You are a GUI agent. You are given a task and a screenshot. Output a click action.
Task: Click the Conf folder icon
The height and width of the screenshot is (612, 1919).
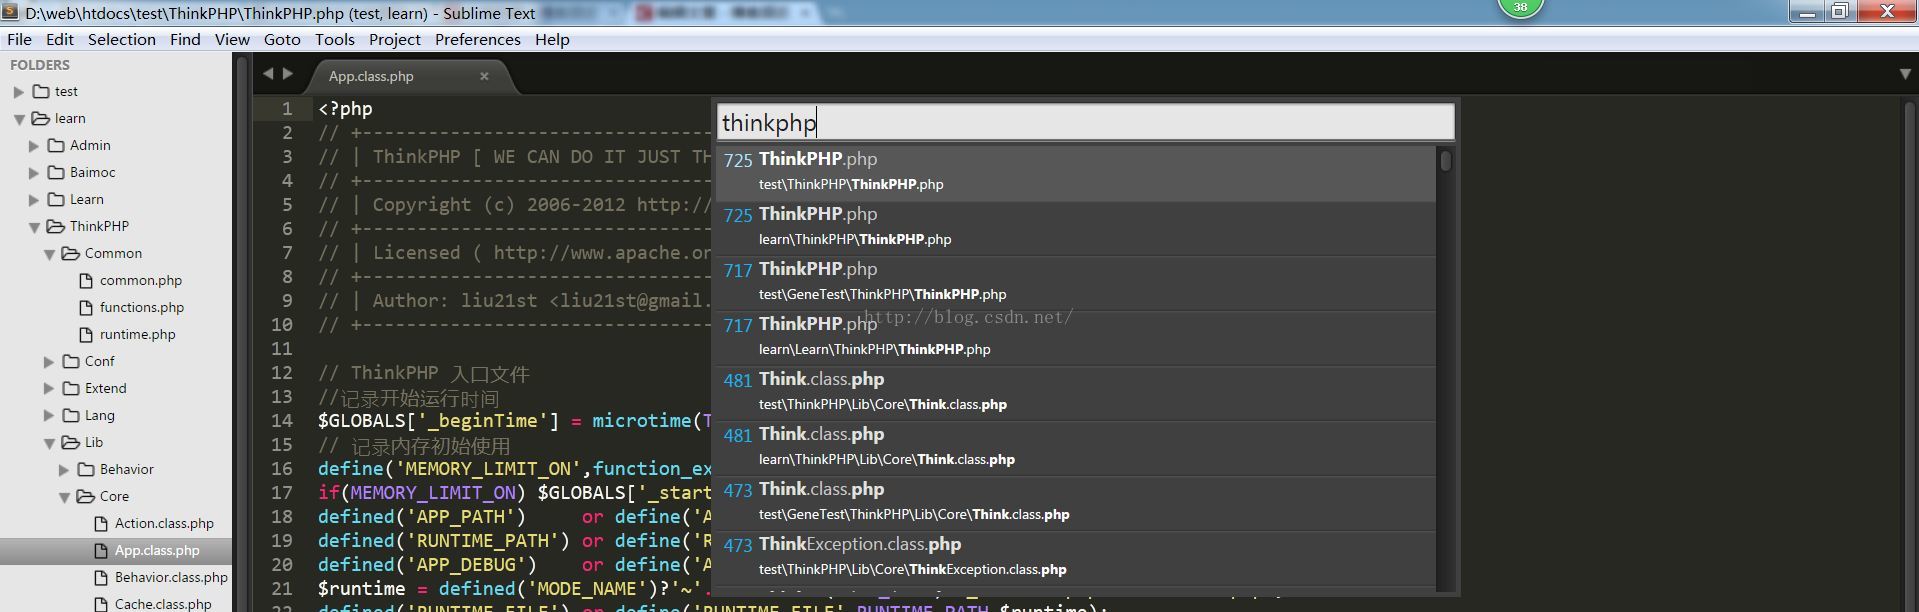71,361
